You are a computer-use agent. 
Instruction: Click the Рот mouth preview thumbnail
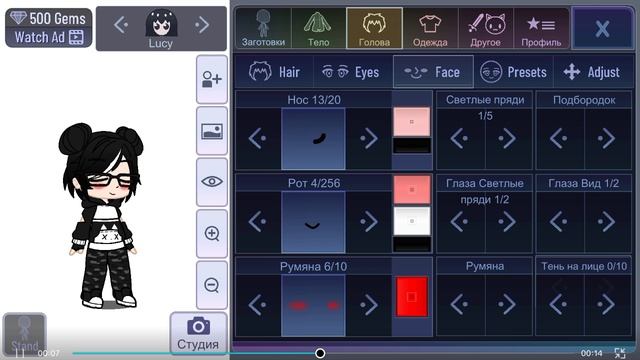click(313, 222)
